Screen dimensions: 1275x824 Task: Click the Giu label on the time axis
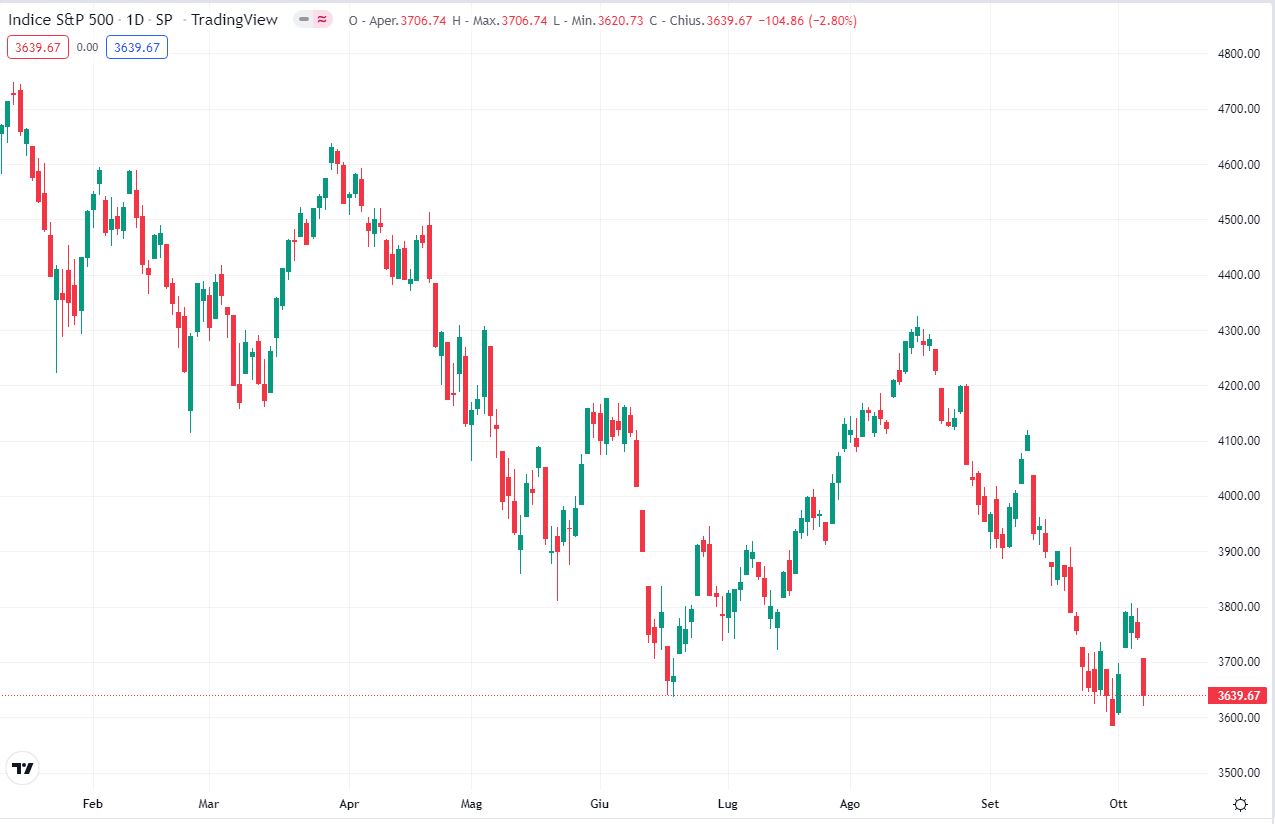coord(600,803)
